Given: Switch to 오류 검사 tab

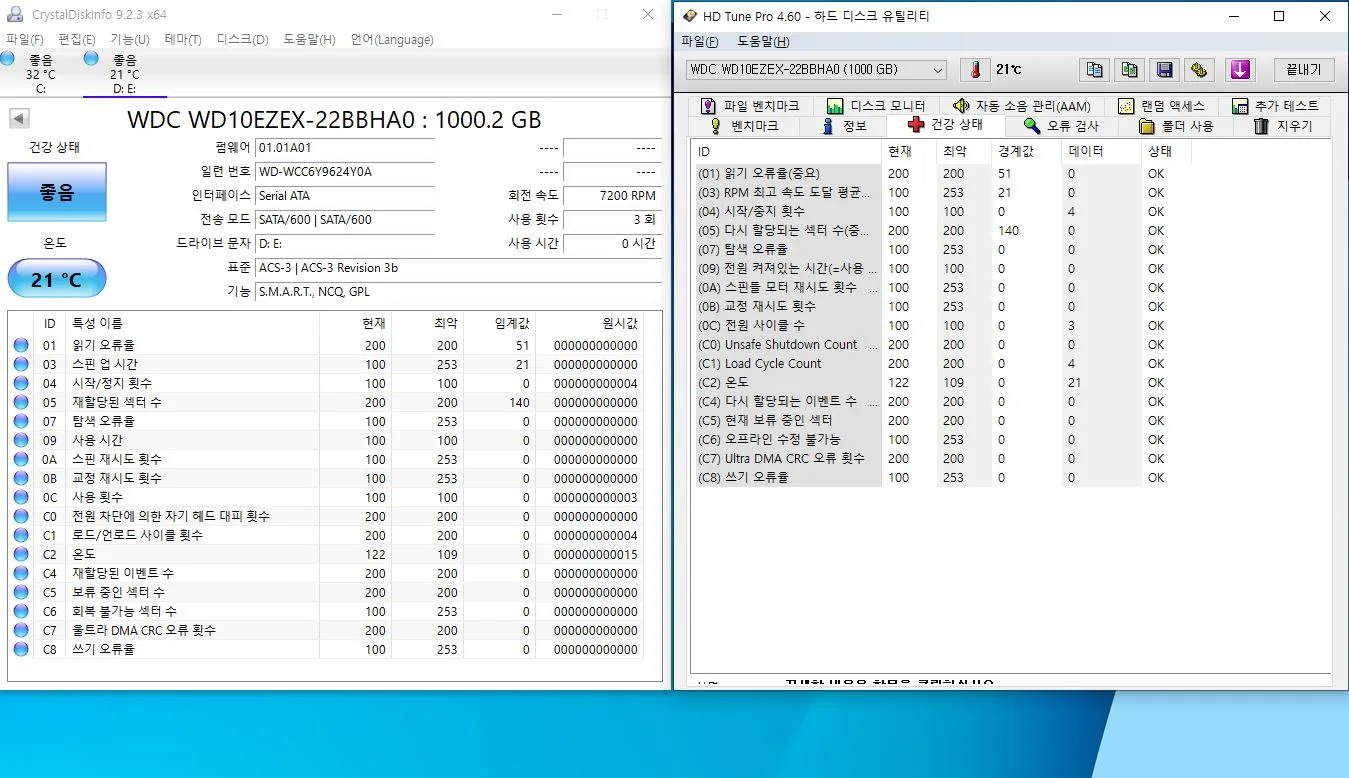Looking at the screenshot, I should [x=1061, y=126].
